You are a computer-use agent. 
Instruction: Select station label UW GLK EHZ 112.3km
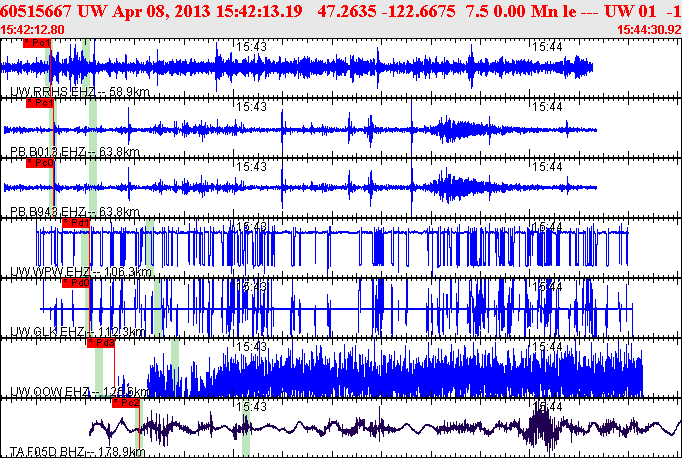tap(77, 332)
